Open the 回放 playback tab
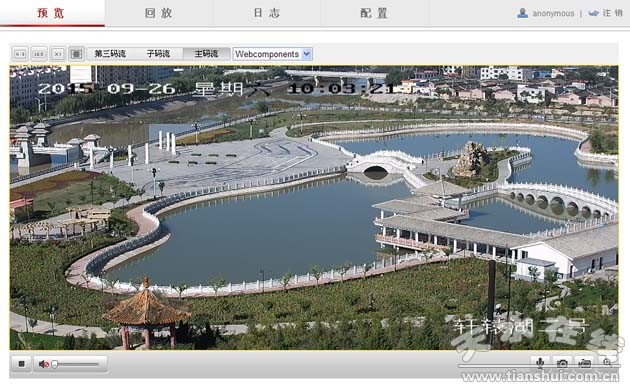The image size is (630, 387). [x=159, y=13]
